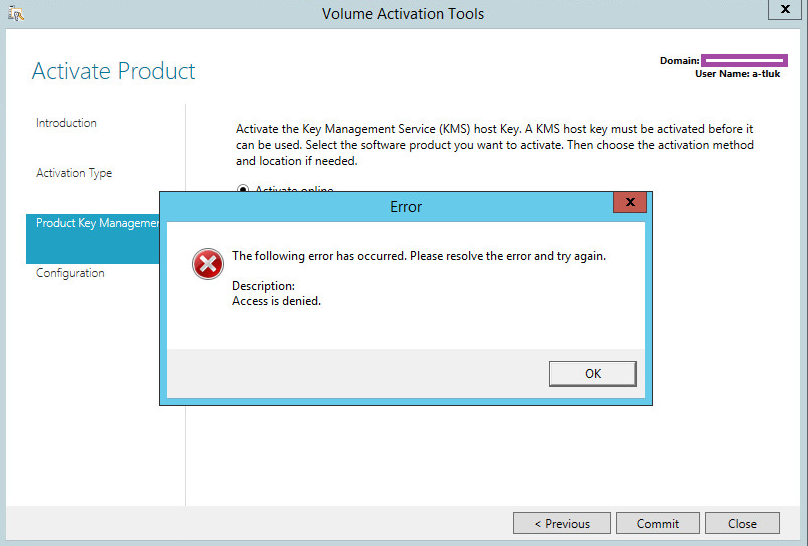Click the Volume Activation Tools title bar icon
This screenshot has height=546, width=808.
(16, 13)
